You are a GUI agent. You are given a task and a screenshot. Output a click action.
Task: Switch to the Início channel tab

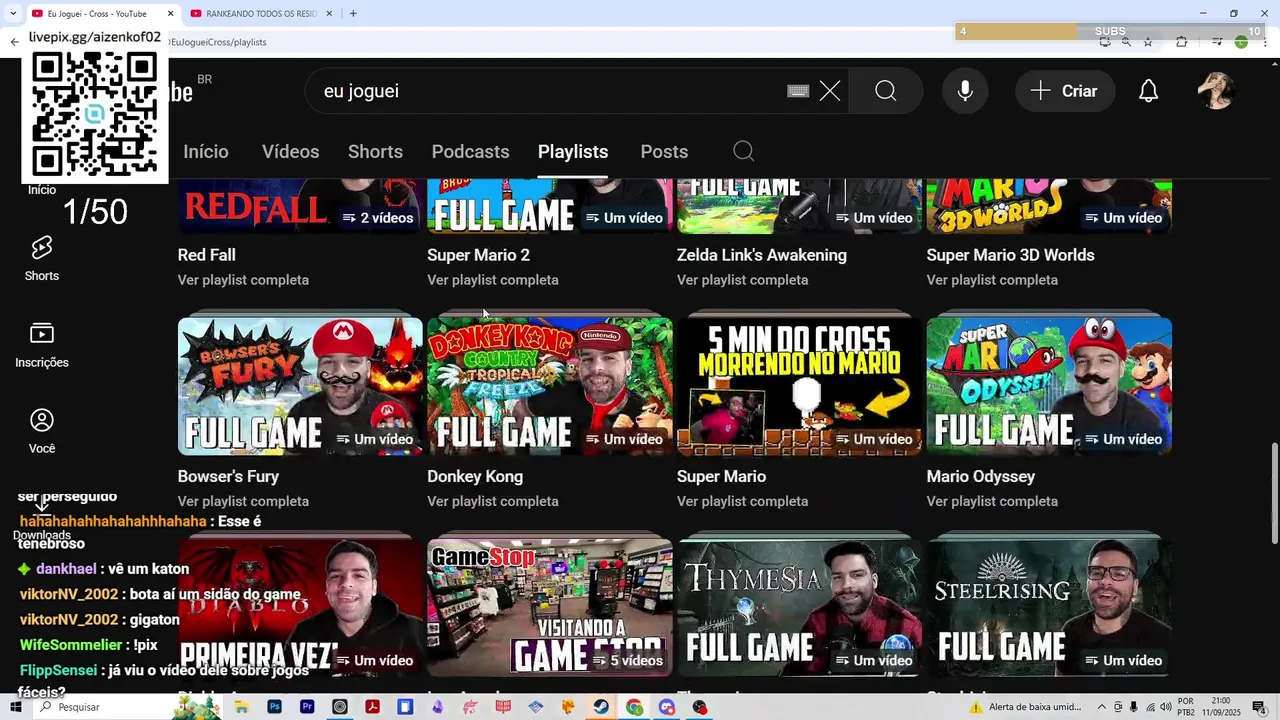tap(206, 151)
